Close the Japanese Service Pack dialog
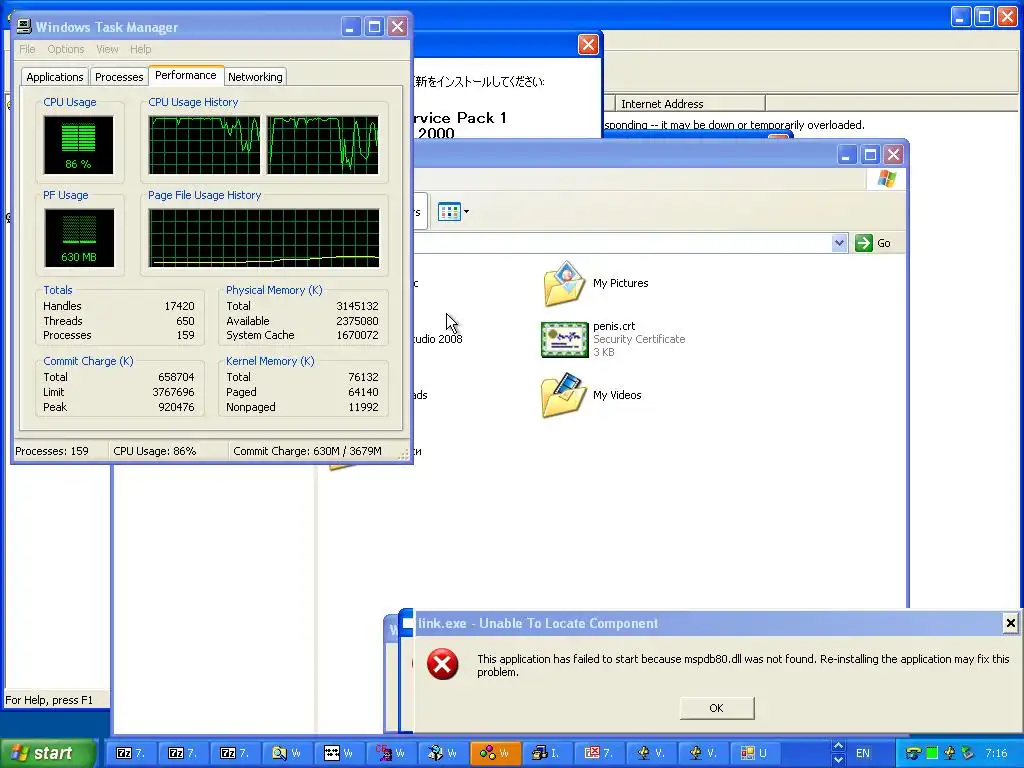 pos(588,44)
